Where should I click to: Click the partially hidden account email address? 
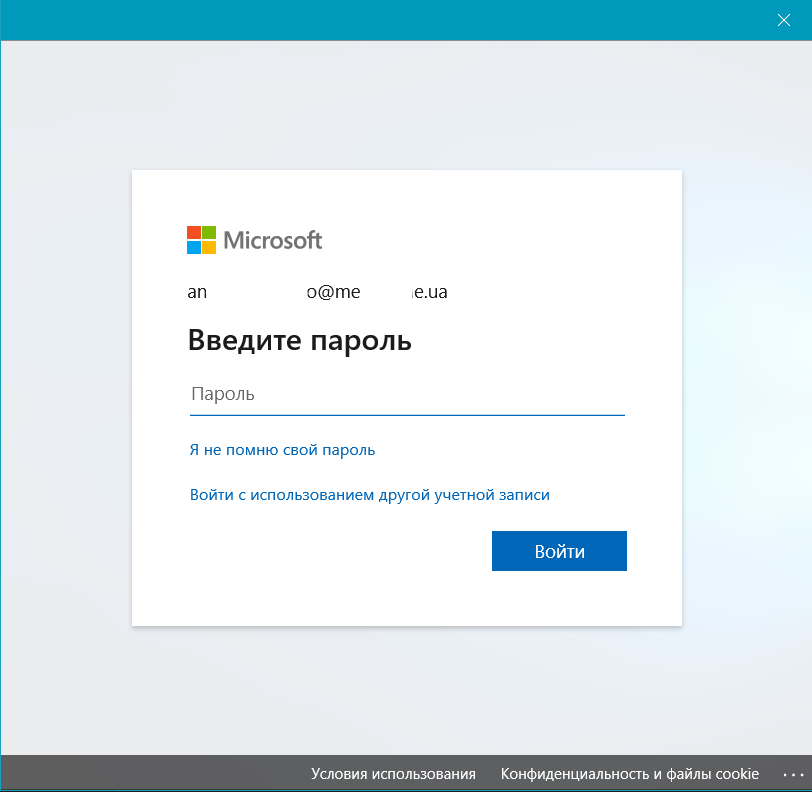317,292
